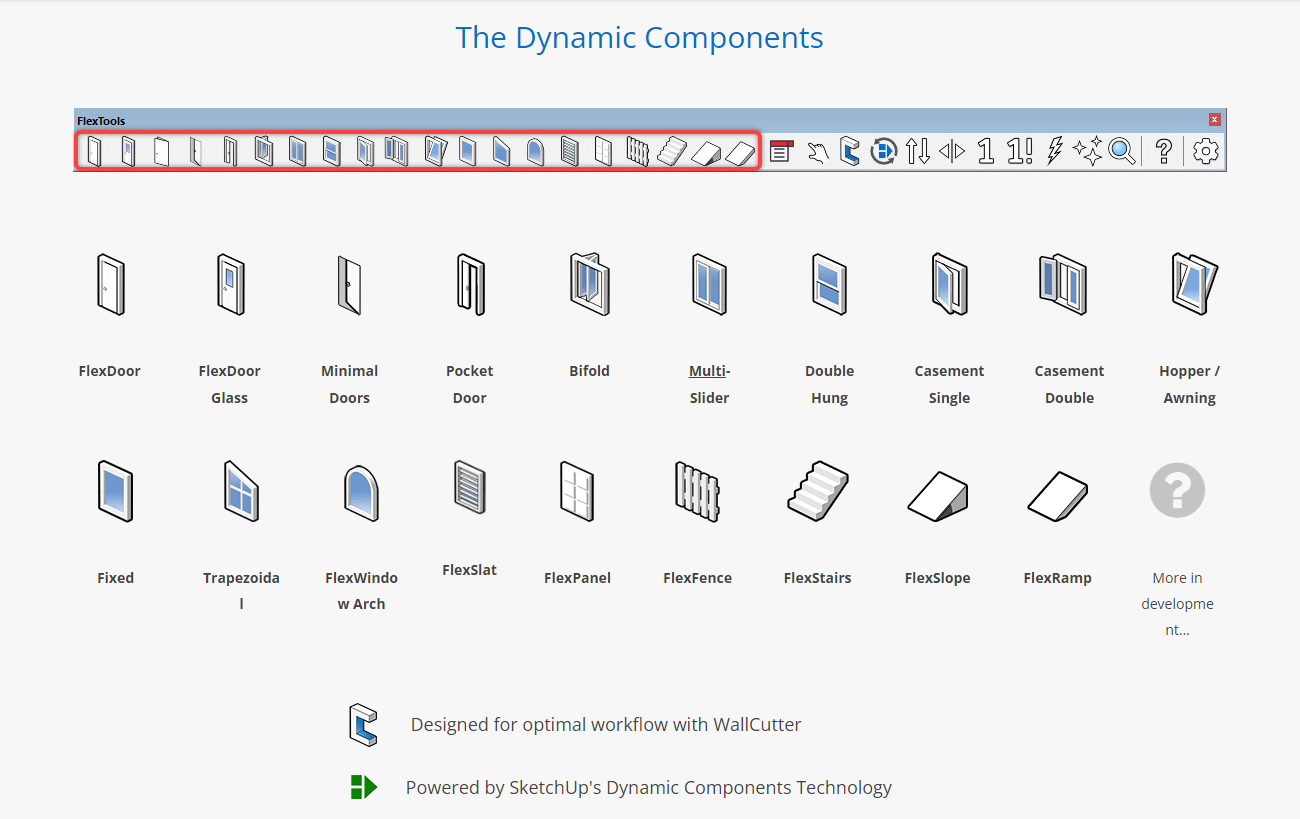Pick Casement Double icon in FlexTools toolbar

click(x=397, y=151)
